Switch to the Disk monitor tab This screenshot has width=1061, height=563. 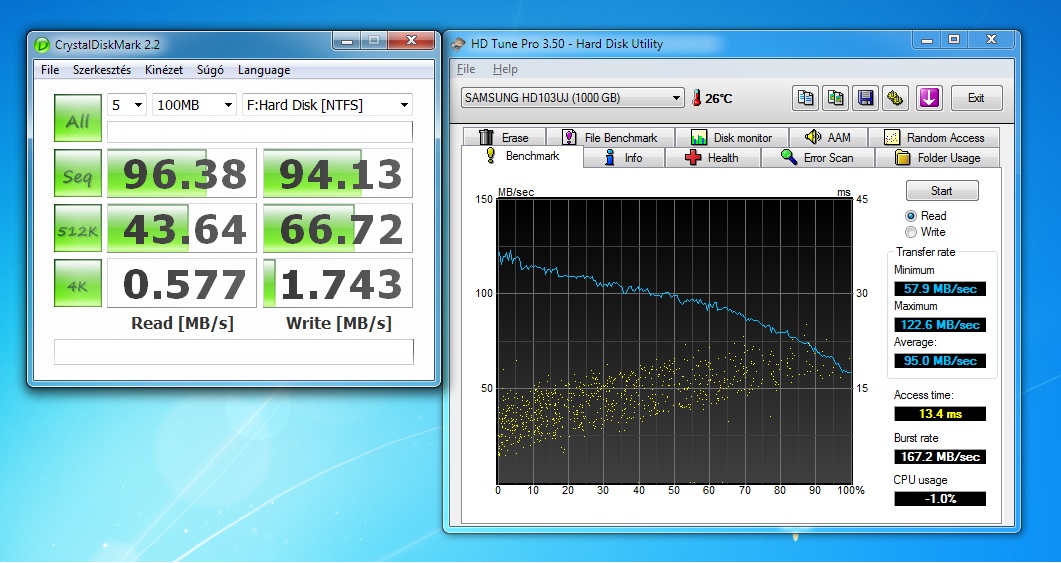[731, 137]
